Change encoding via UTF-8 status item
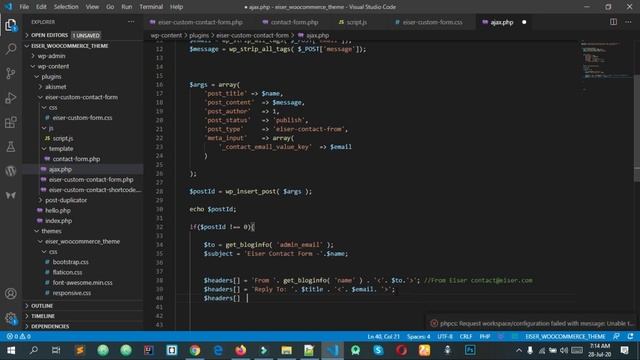 [445, 337]
